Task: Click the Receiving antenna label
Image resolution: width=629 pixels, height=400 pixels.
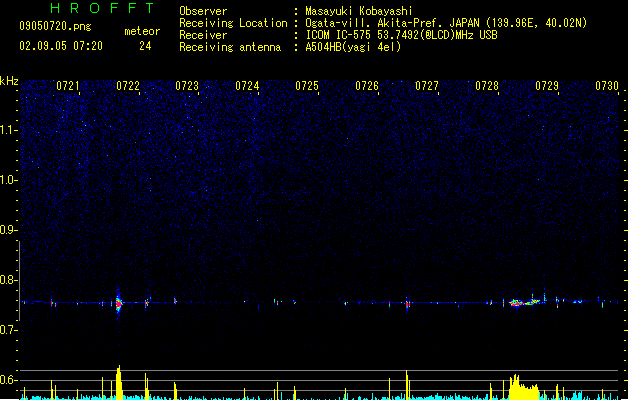Action: 230,47
